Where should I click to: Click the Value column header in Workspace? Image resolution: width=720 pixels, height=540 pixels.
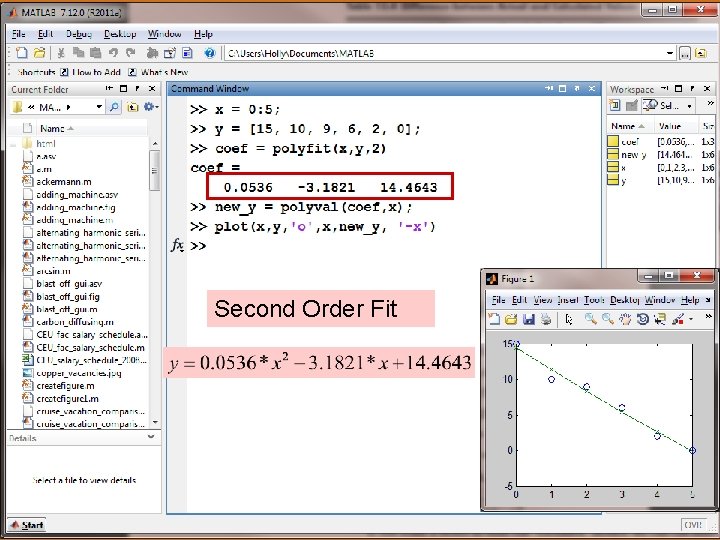(x=675, y=126)
